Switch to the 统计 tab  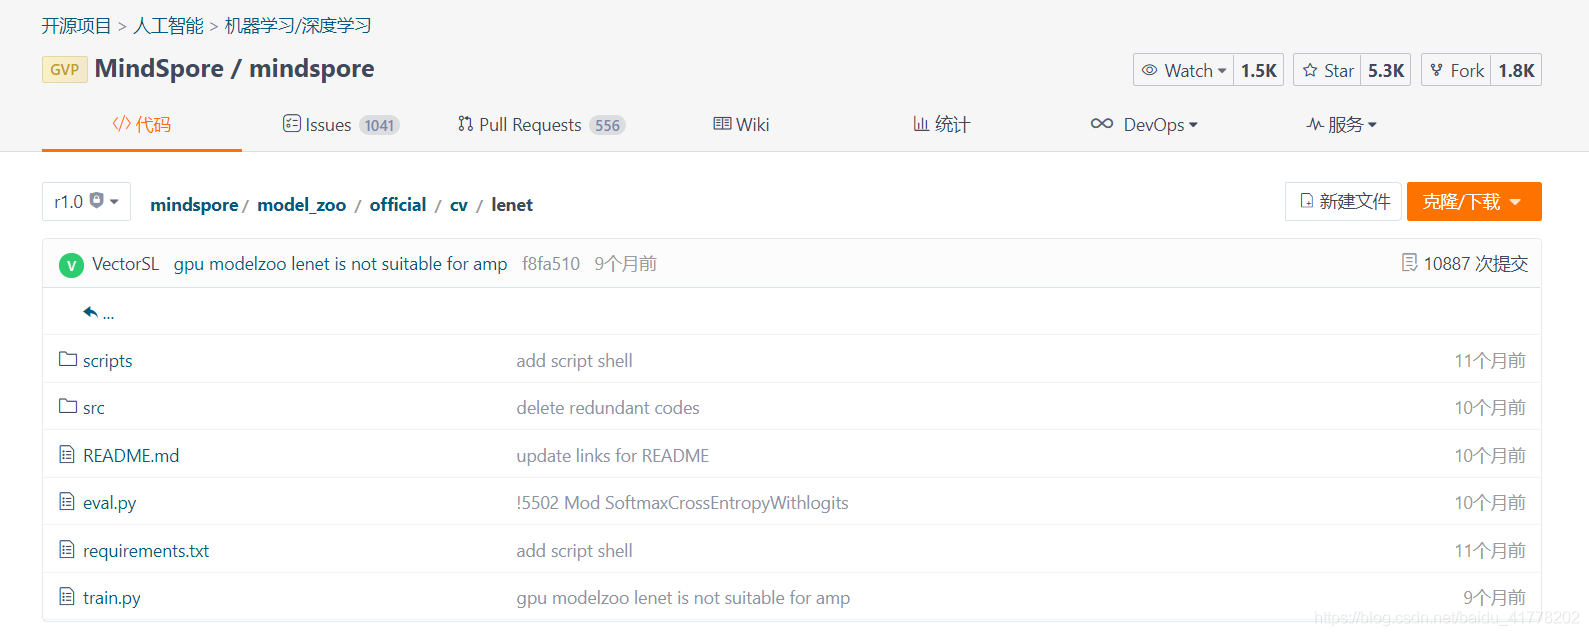coord(941,124)
